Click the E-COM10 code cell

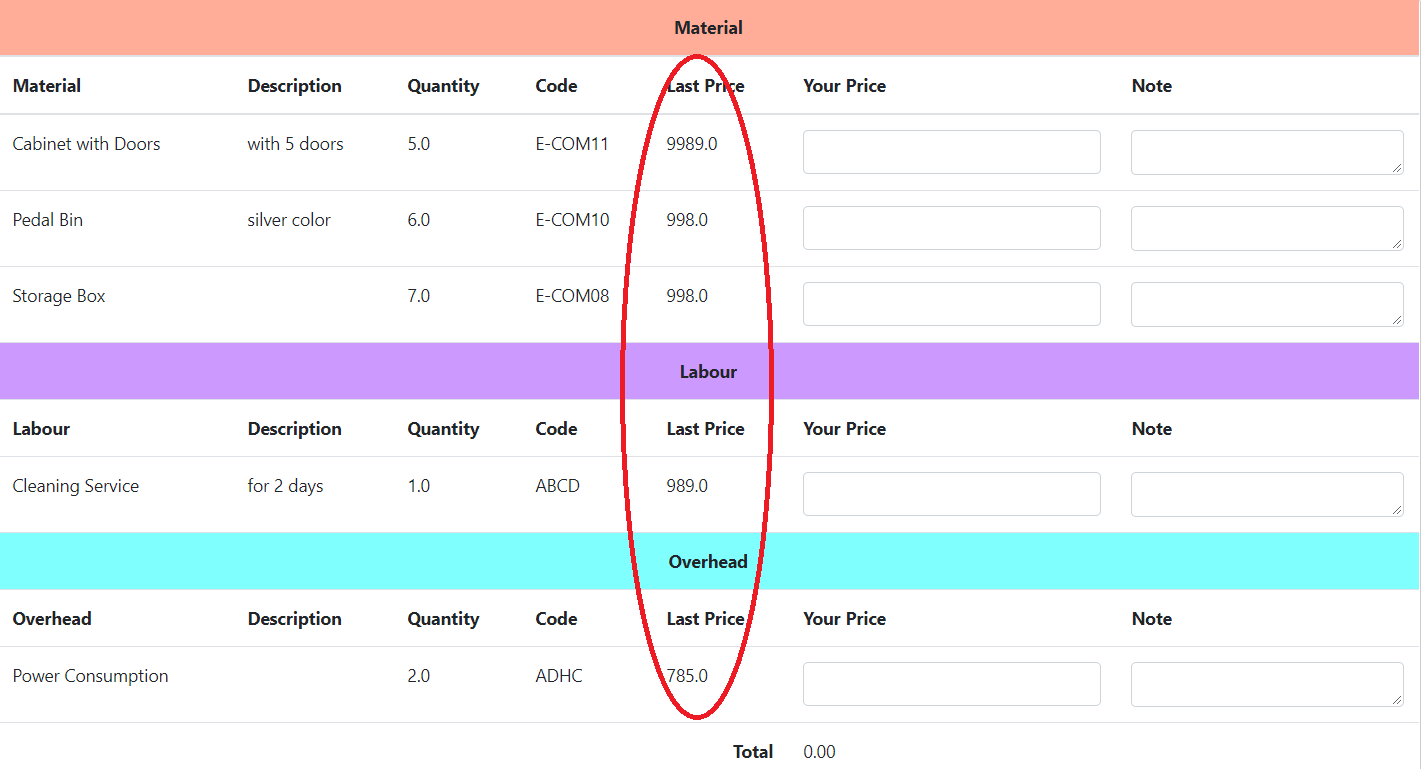(x=572, y=220)
